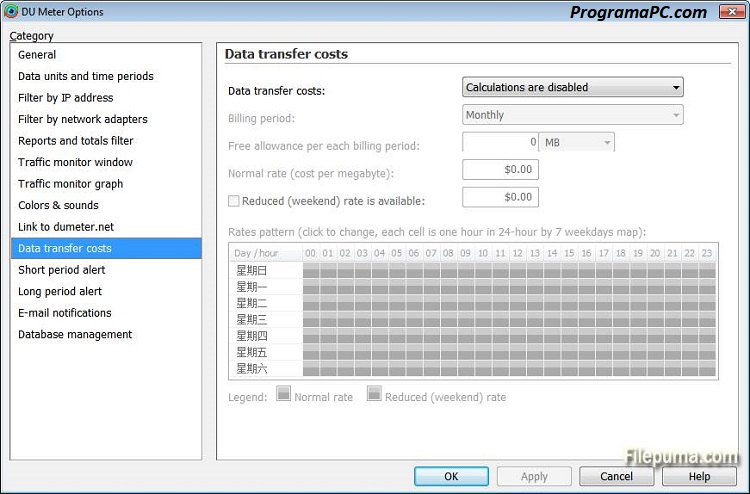This screenshot has width=750, height=494.
Task: Open Short period alert settings
Action: [x=106, y=270]
